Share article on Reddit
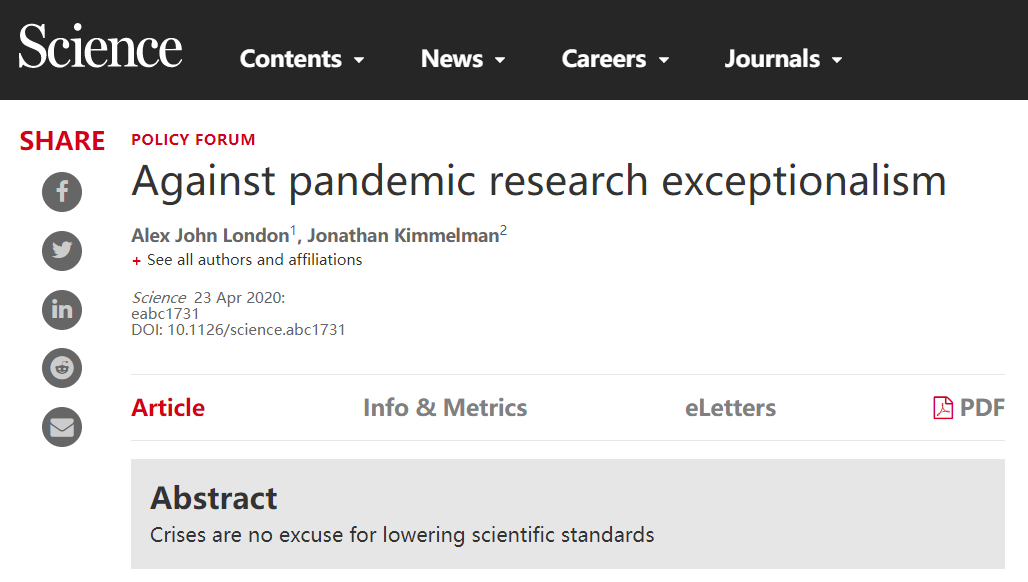Viewport: 1028px width, 582px height. [62, 368]
